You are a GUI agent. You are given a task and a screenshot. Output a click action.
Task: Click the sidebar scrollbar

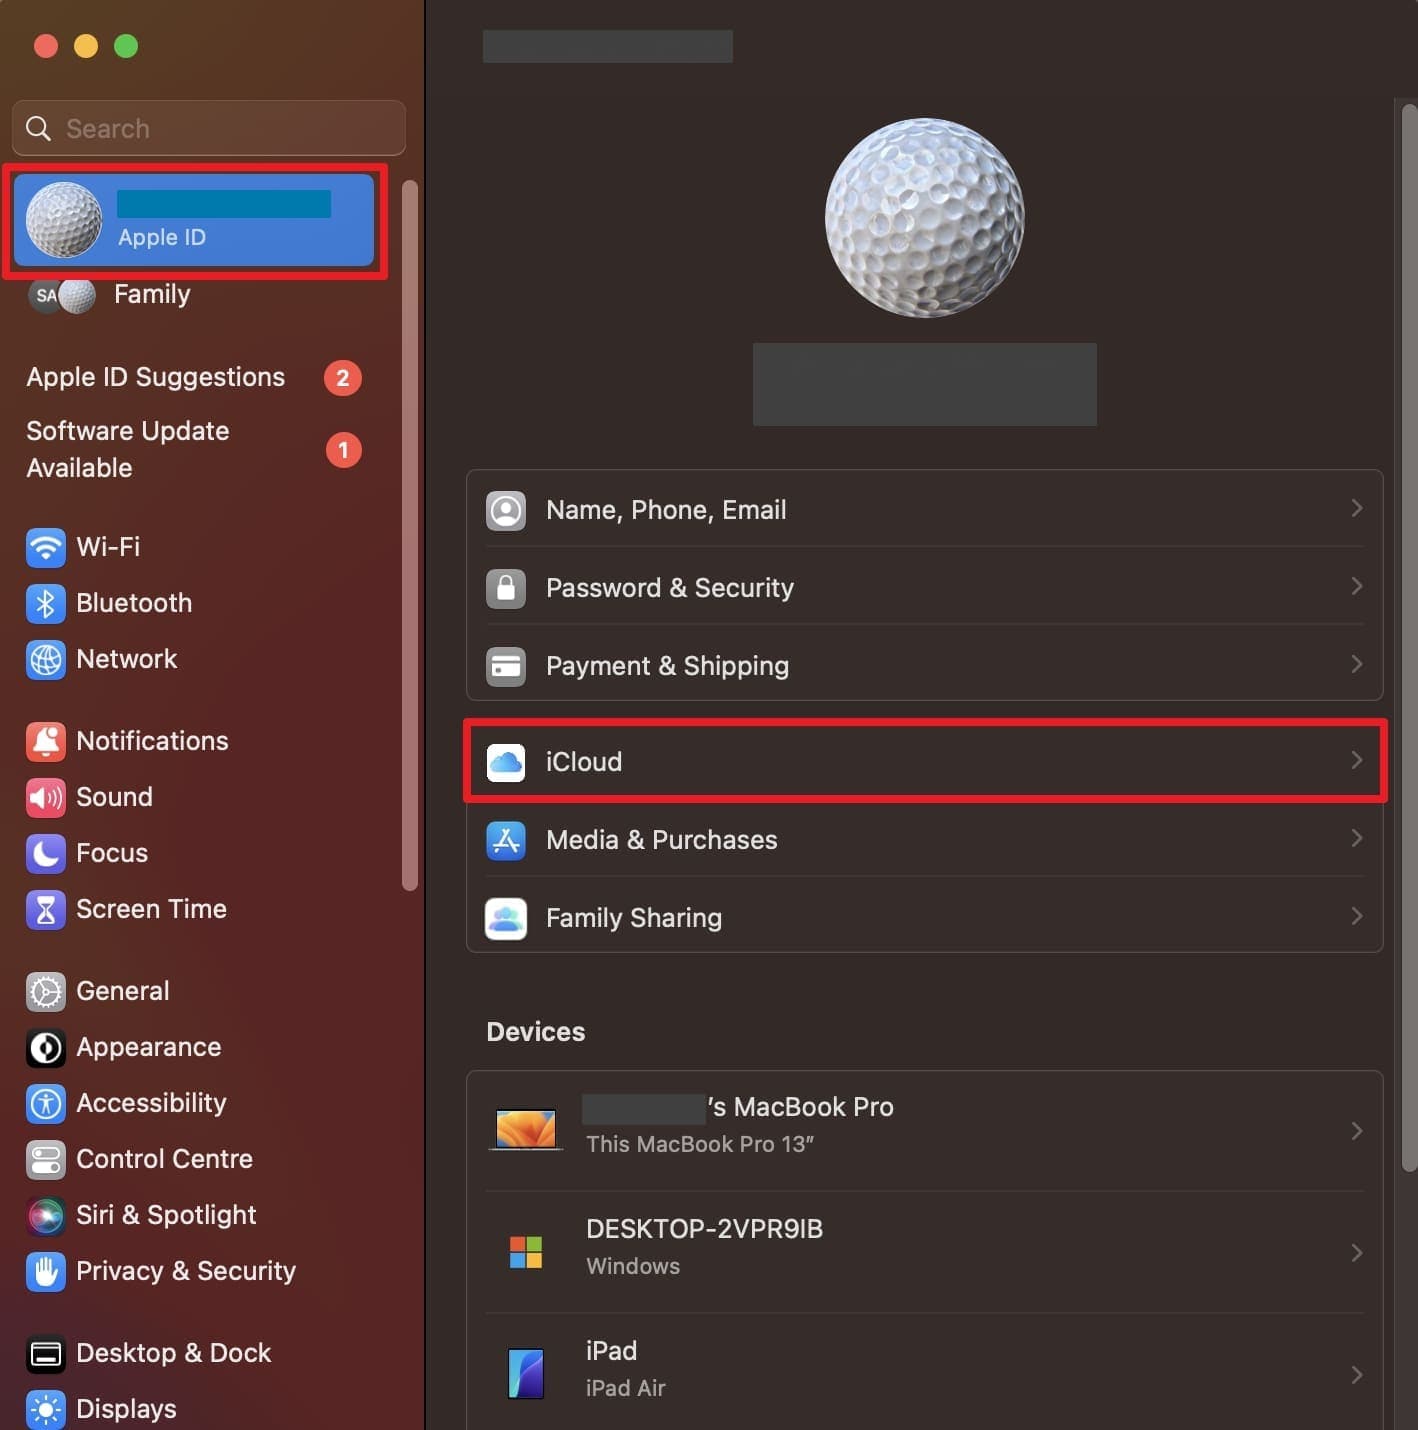click(409, 535)
